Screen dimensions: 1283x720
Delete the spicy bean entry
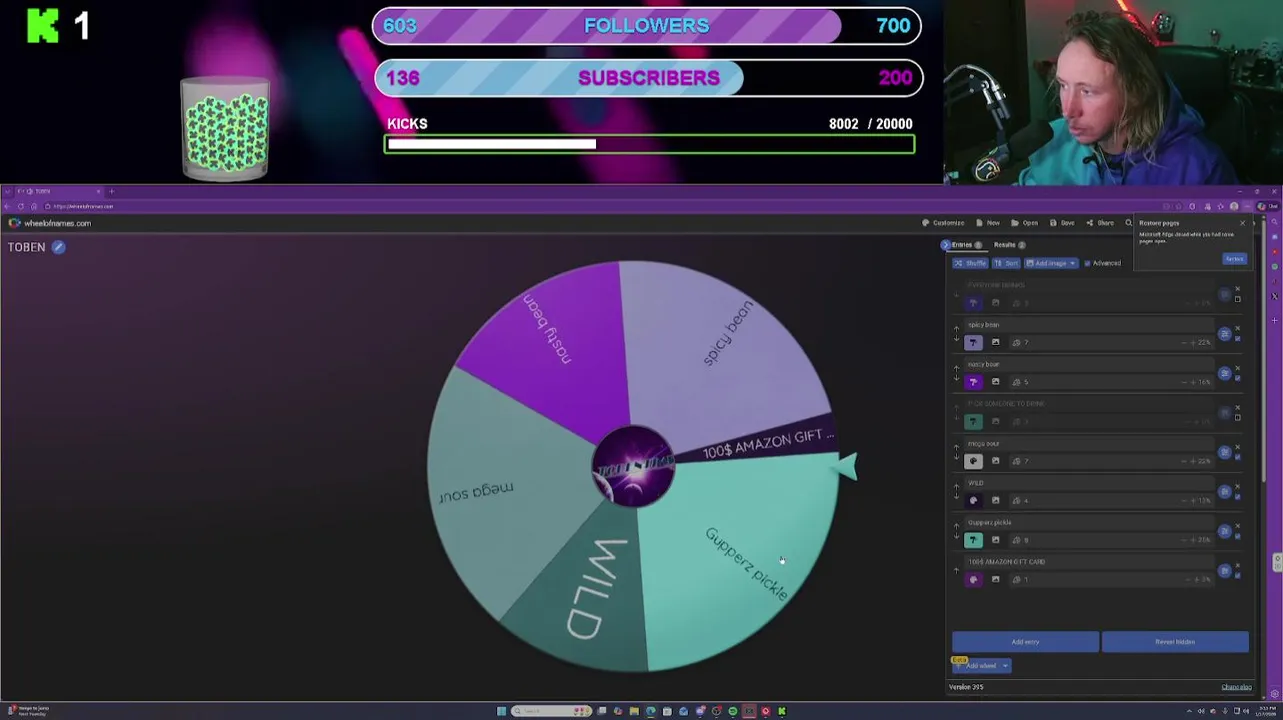1238,328
